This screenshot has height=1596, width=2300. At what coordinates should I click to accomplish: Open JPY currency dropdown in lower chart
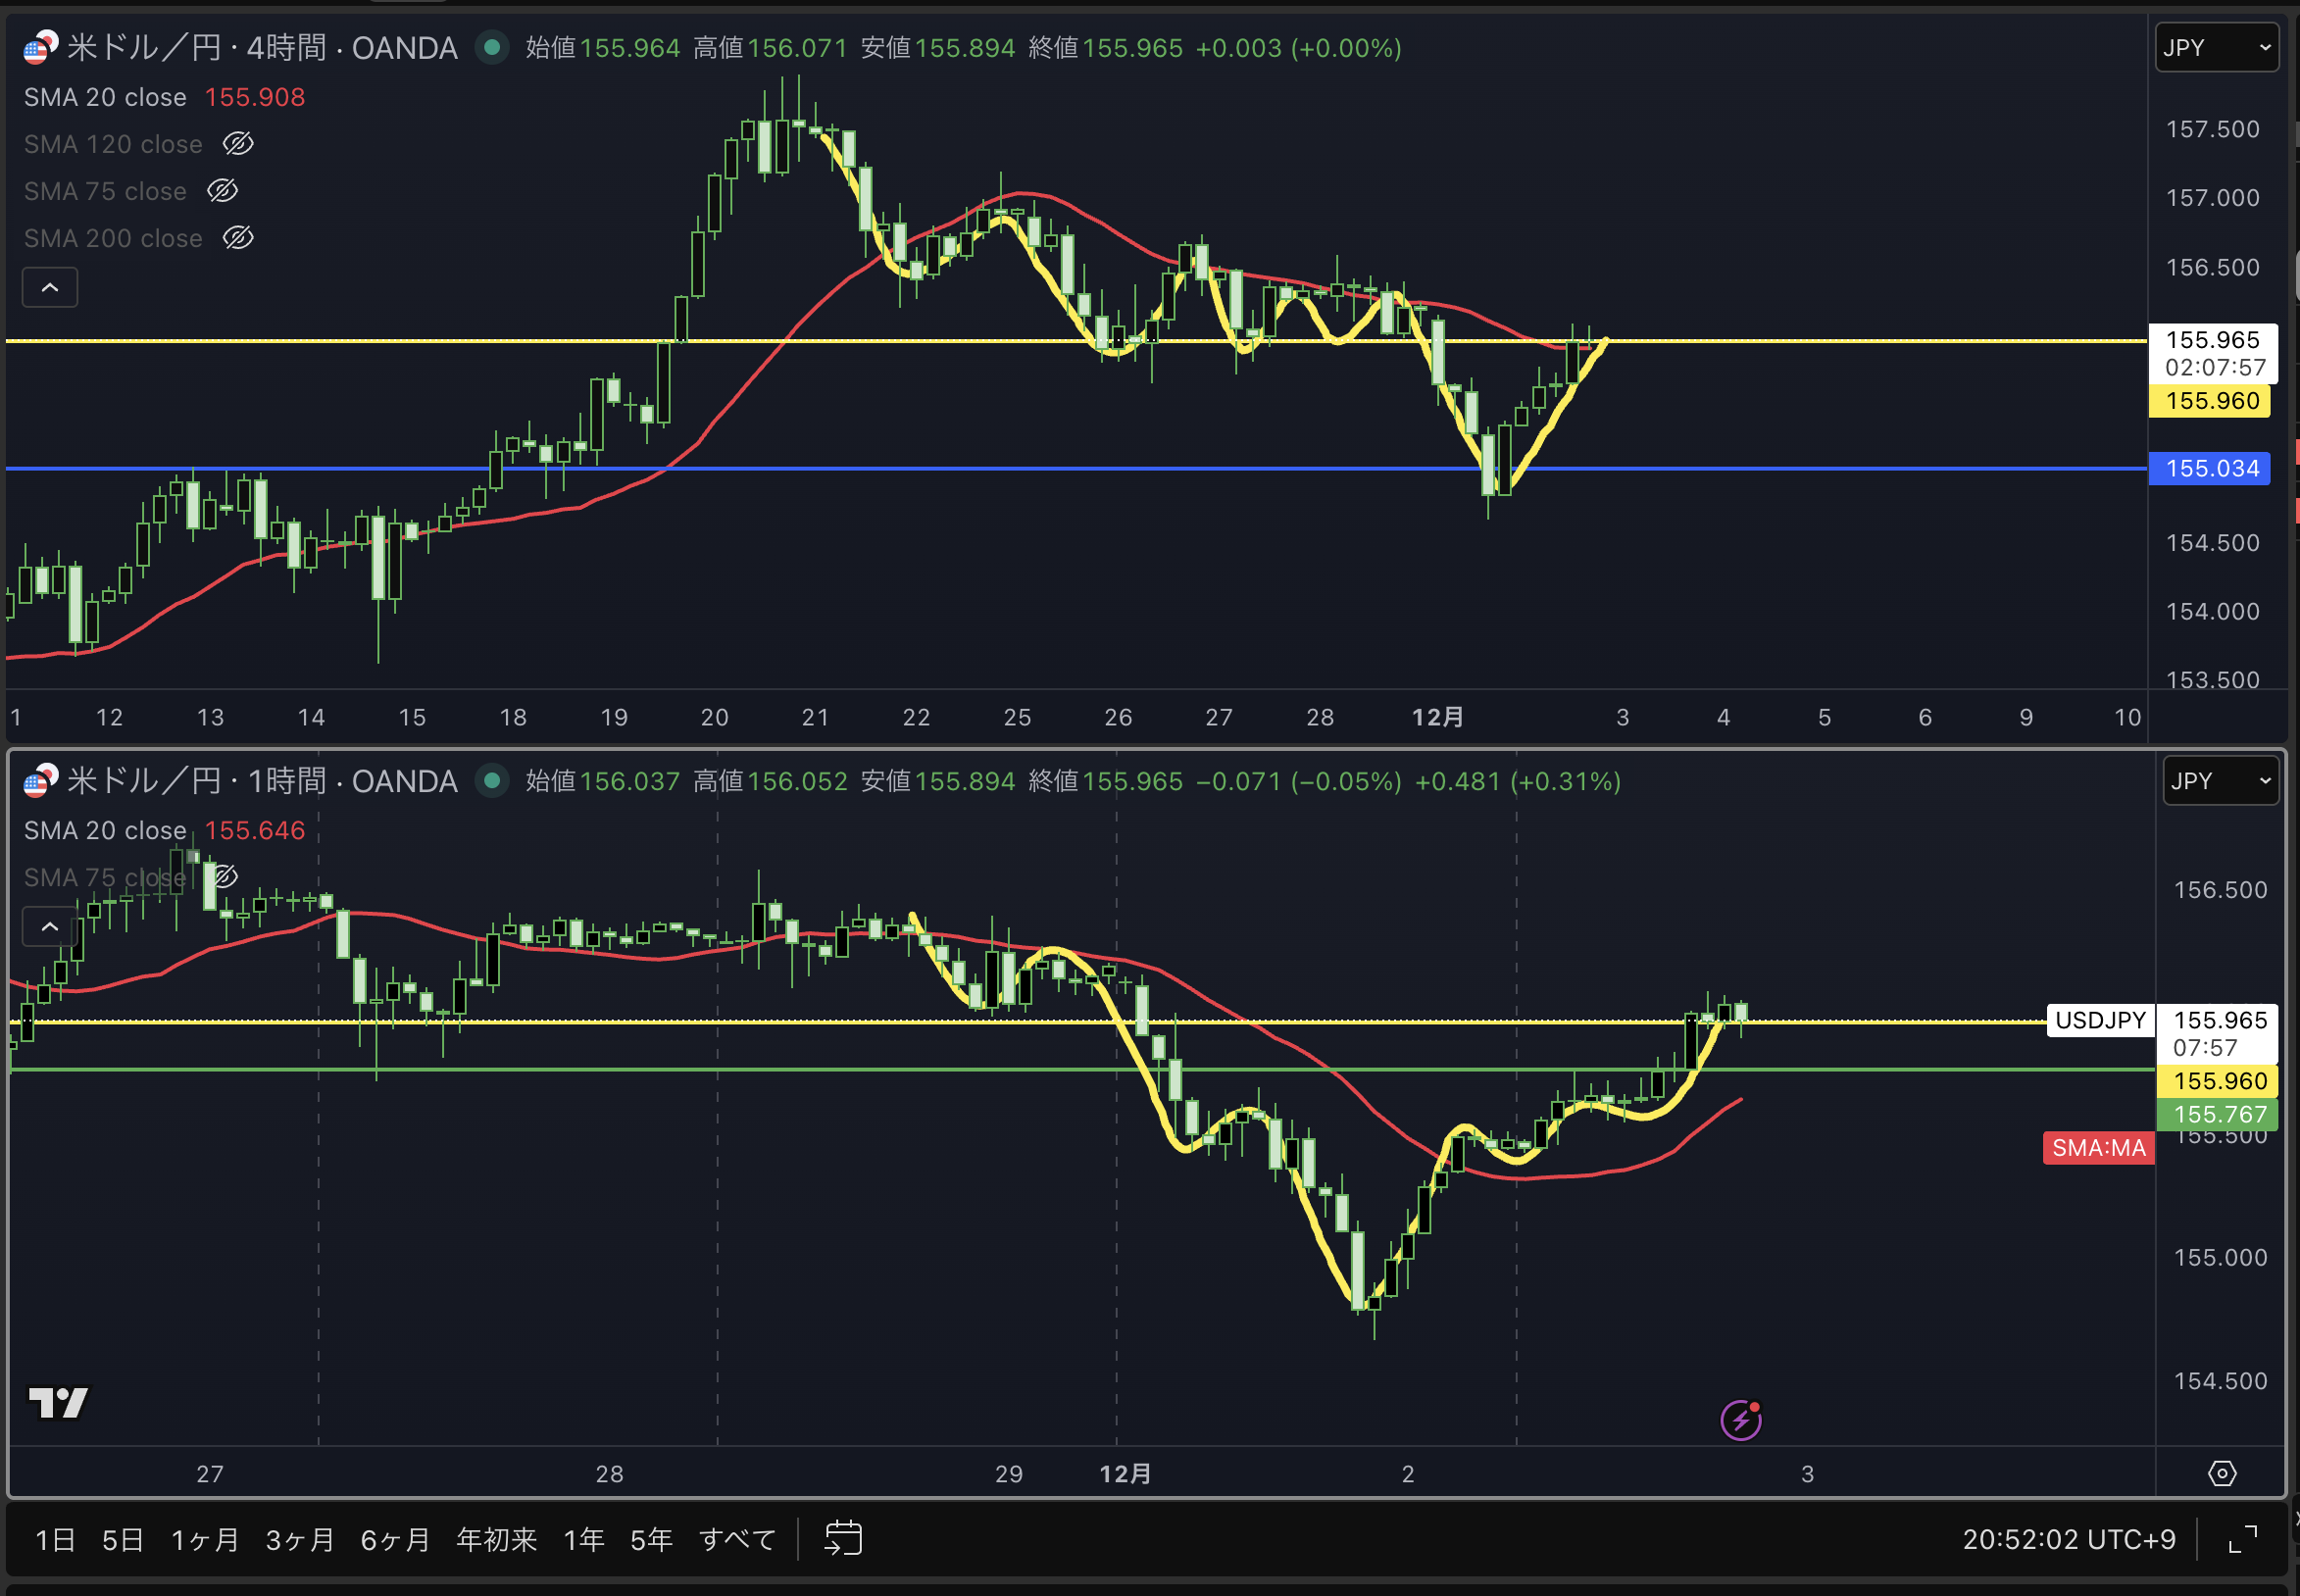click(x=2220, y=780)
